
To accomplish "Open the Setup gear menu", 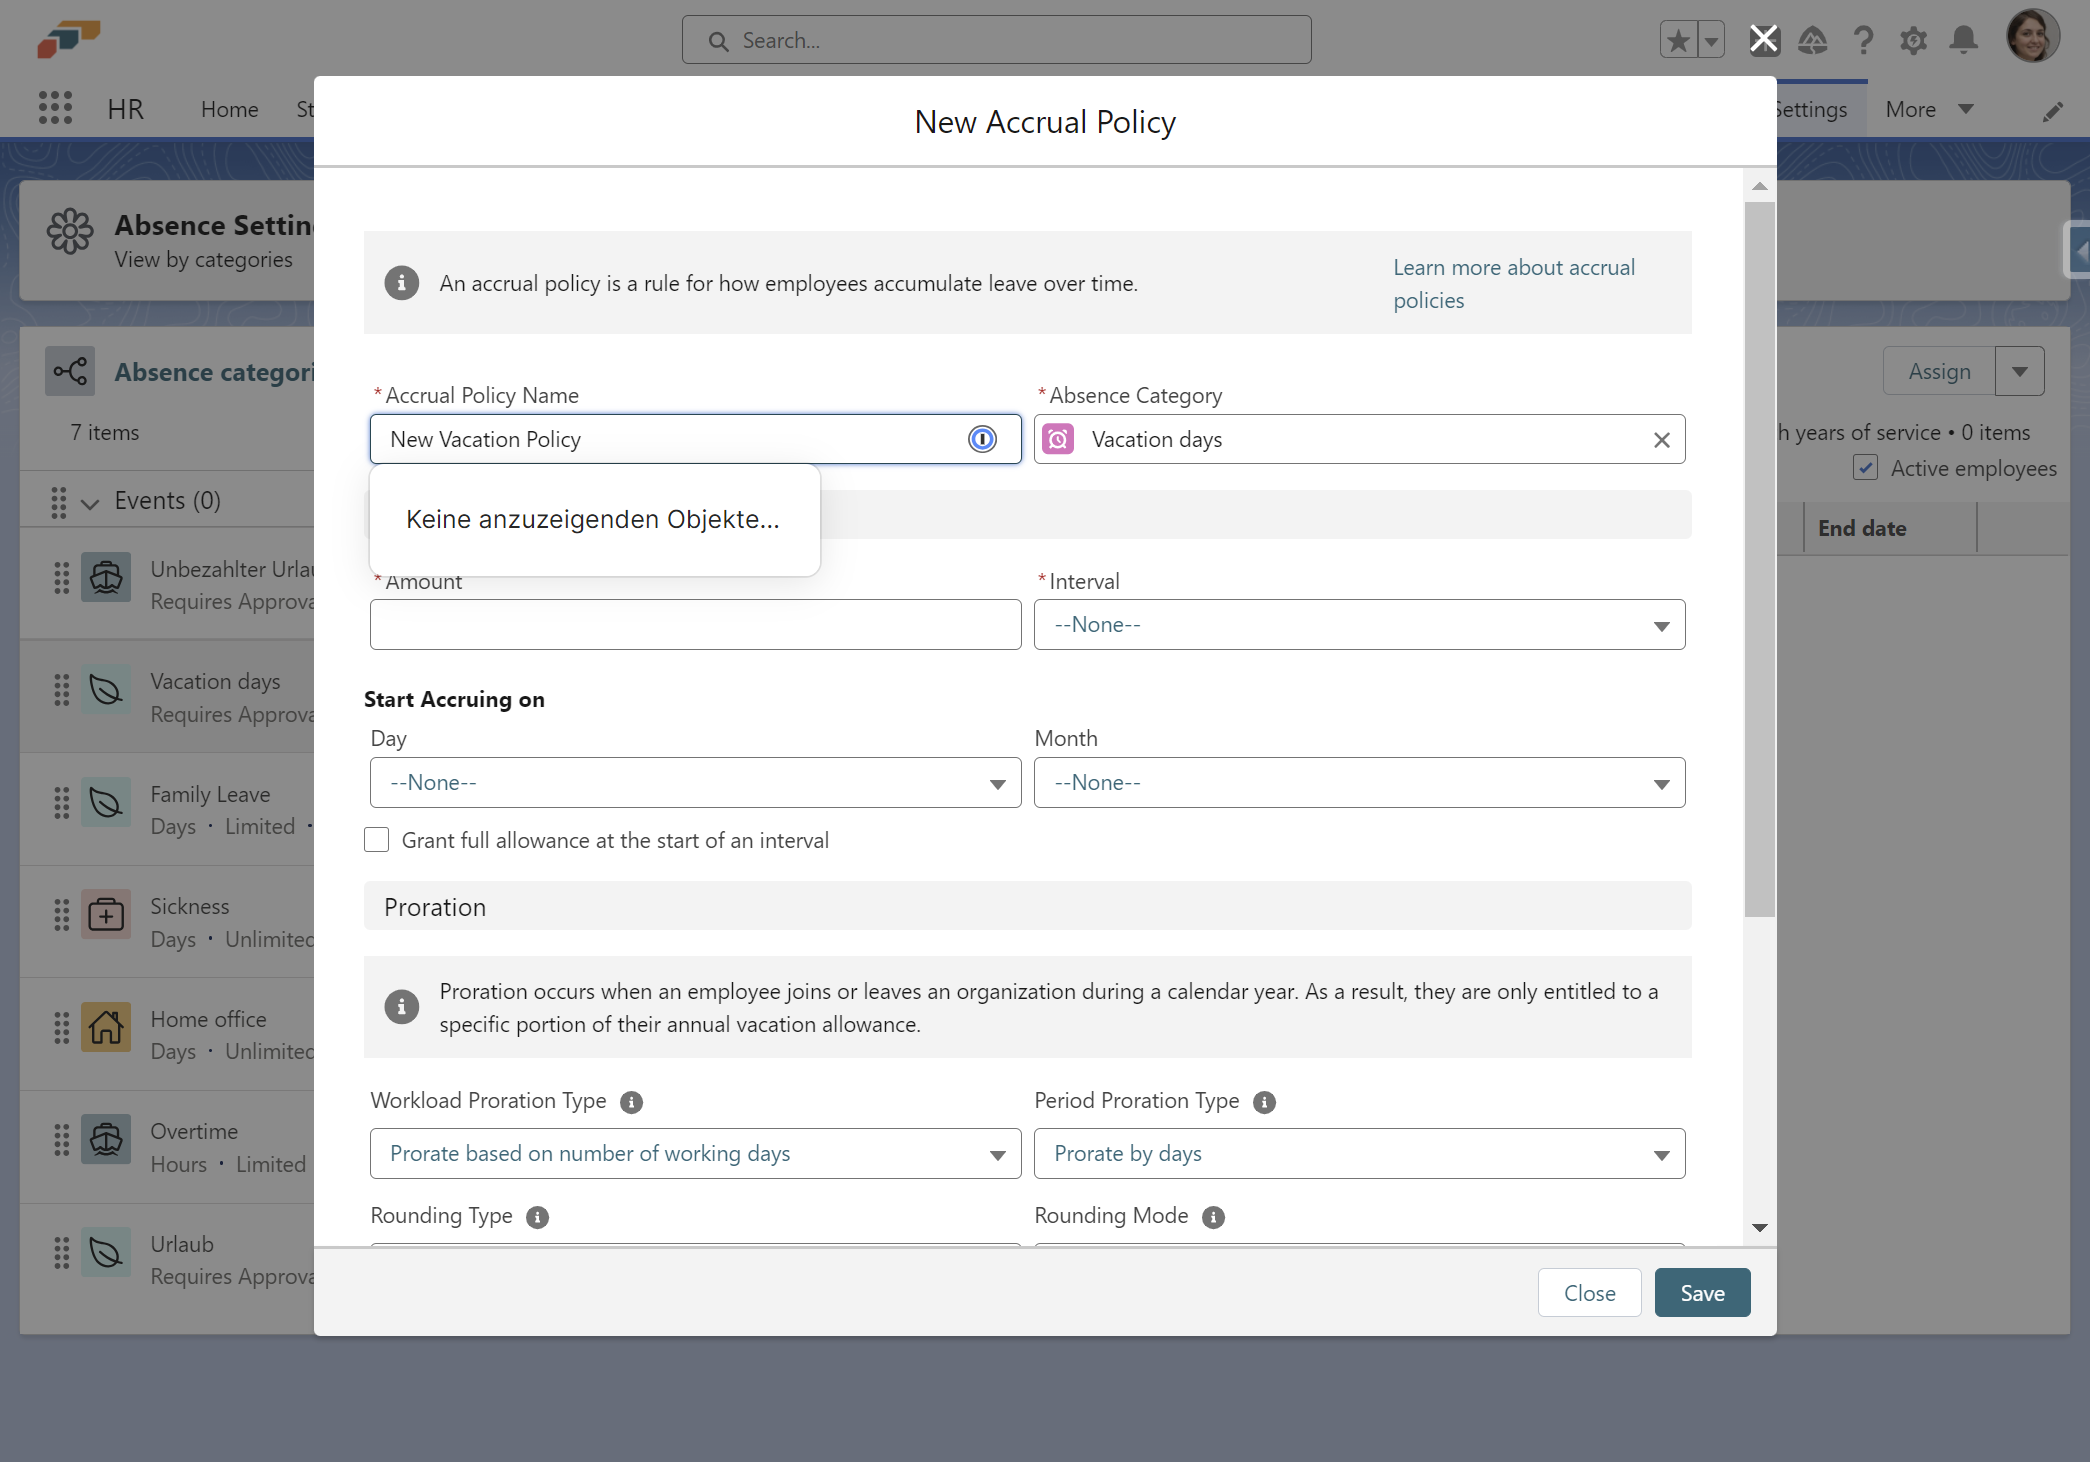I will tap(1913, 40).
